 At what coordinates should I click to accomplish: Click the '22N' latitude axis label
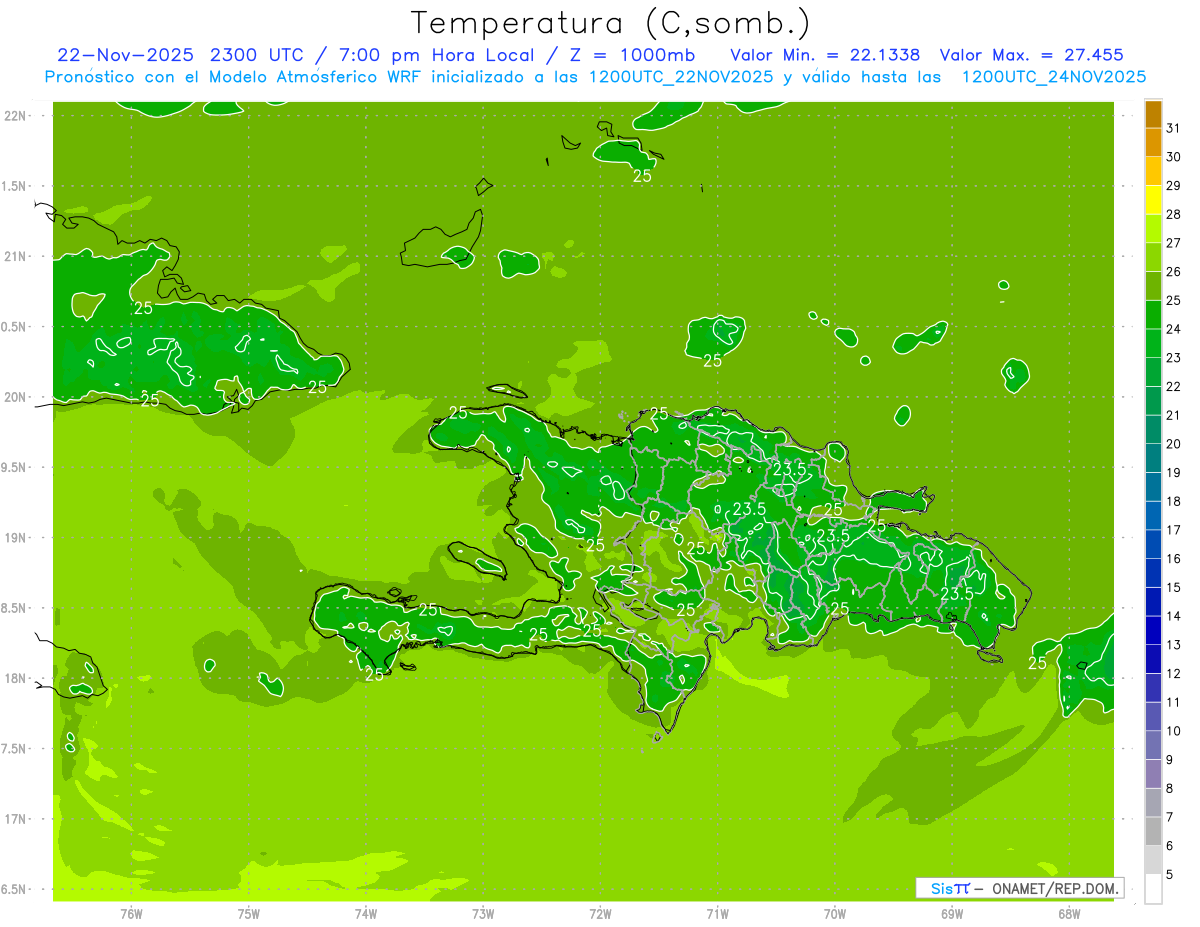pos(13,116)
